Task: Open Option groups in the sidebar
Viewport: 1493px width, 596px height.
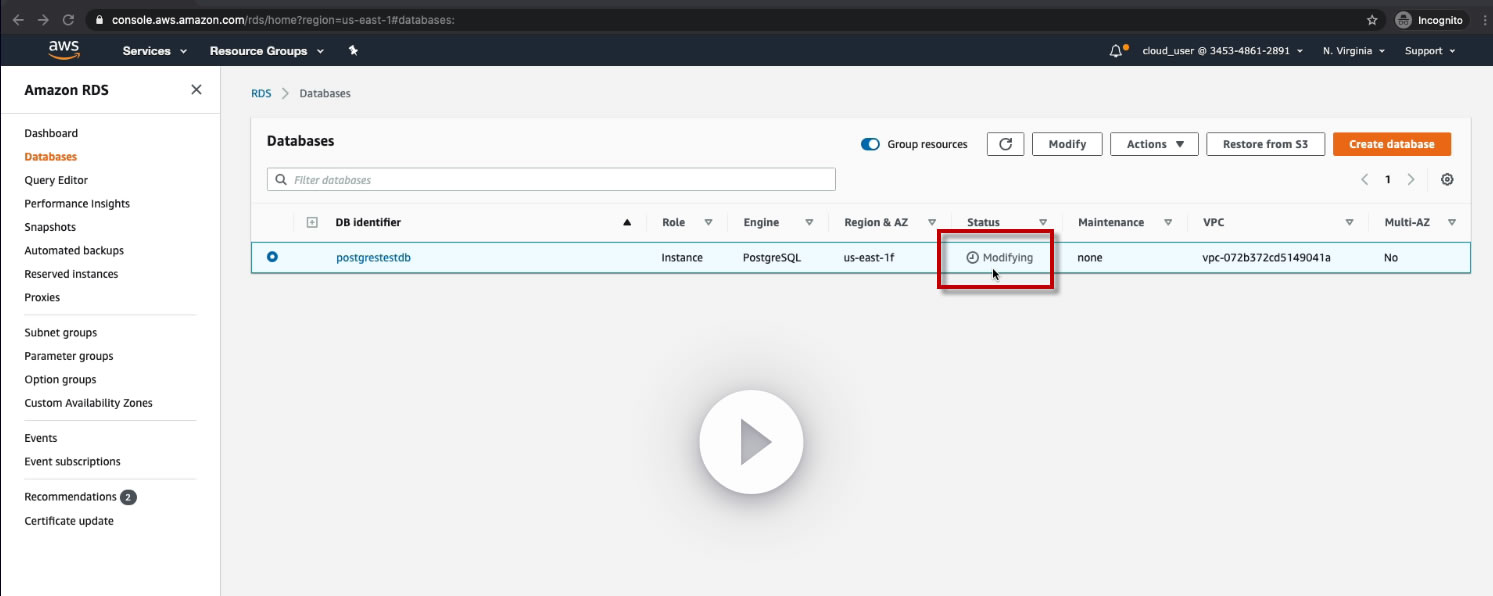Action: pyautogui.click(x=60, y=379)
